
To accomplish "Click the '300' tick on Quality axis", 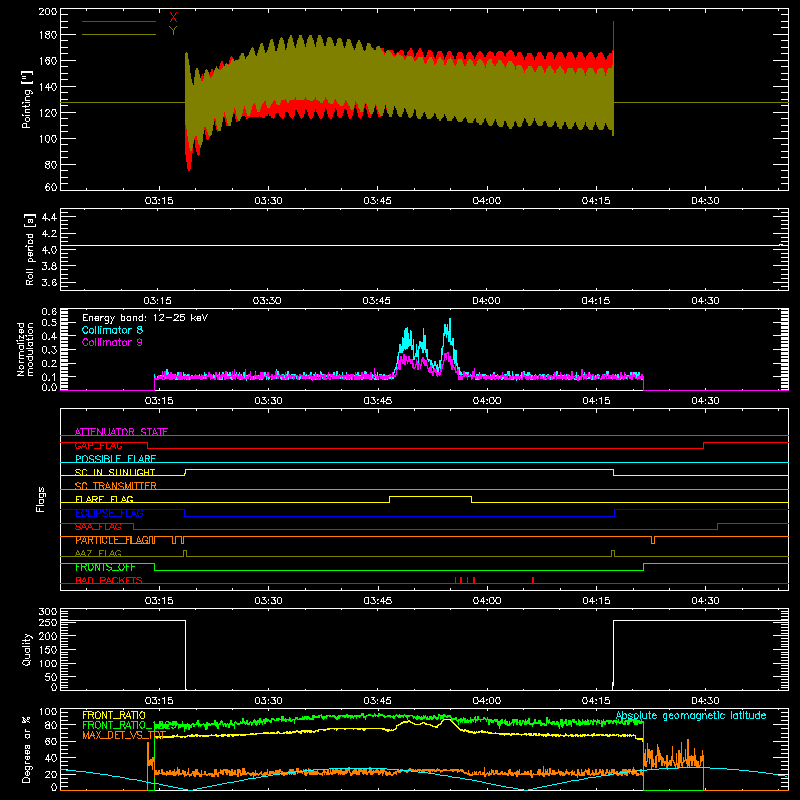I will [x=47, y=612].
